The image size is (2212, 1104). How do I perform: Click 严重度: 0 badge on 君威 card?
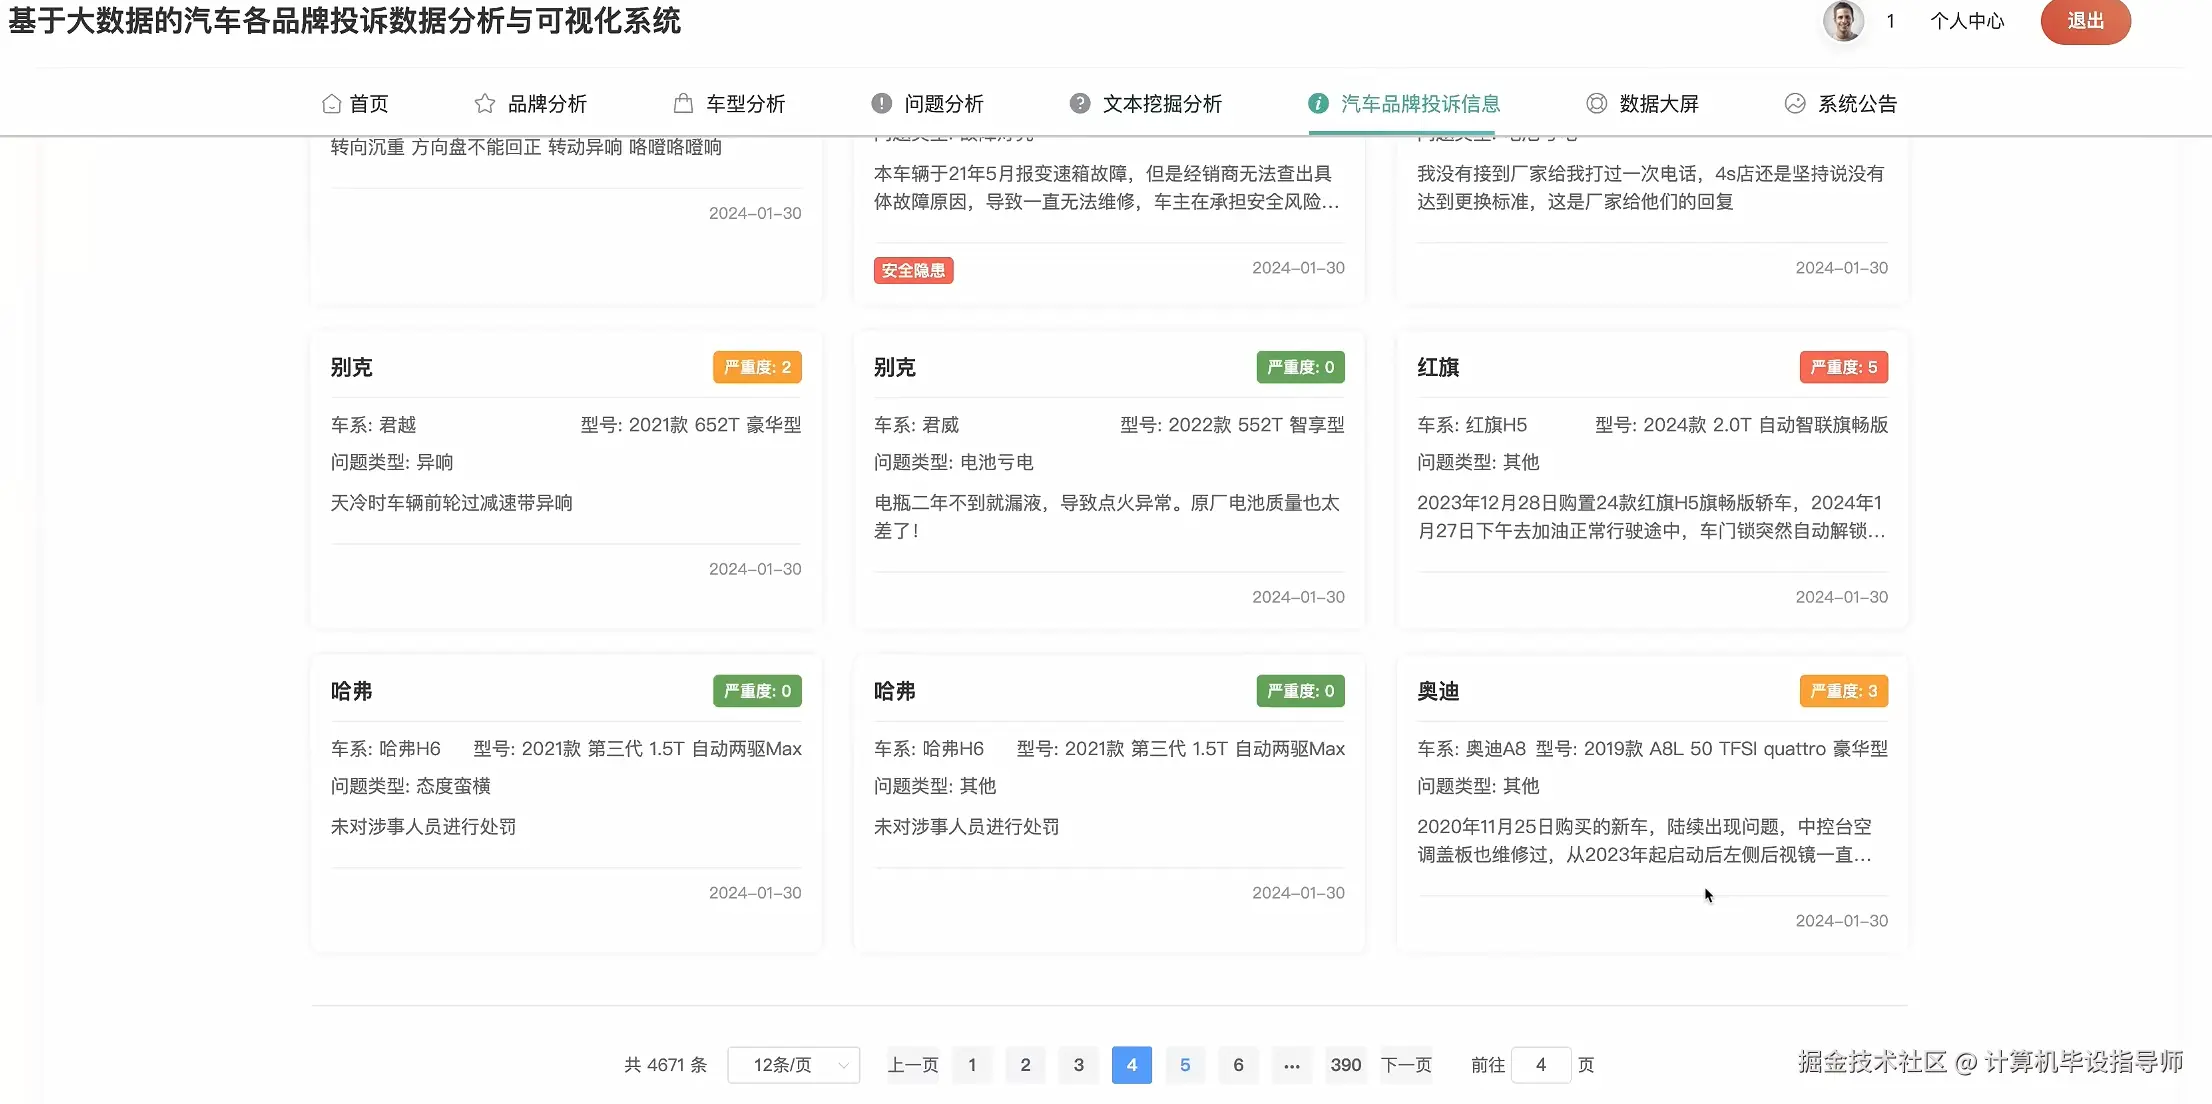(1300, 367)
